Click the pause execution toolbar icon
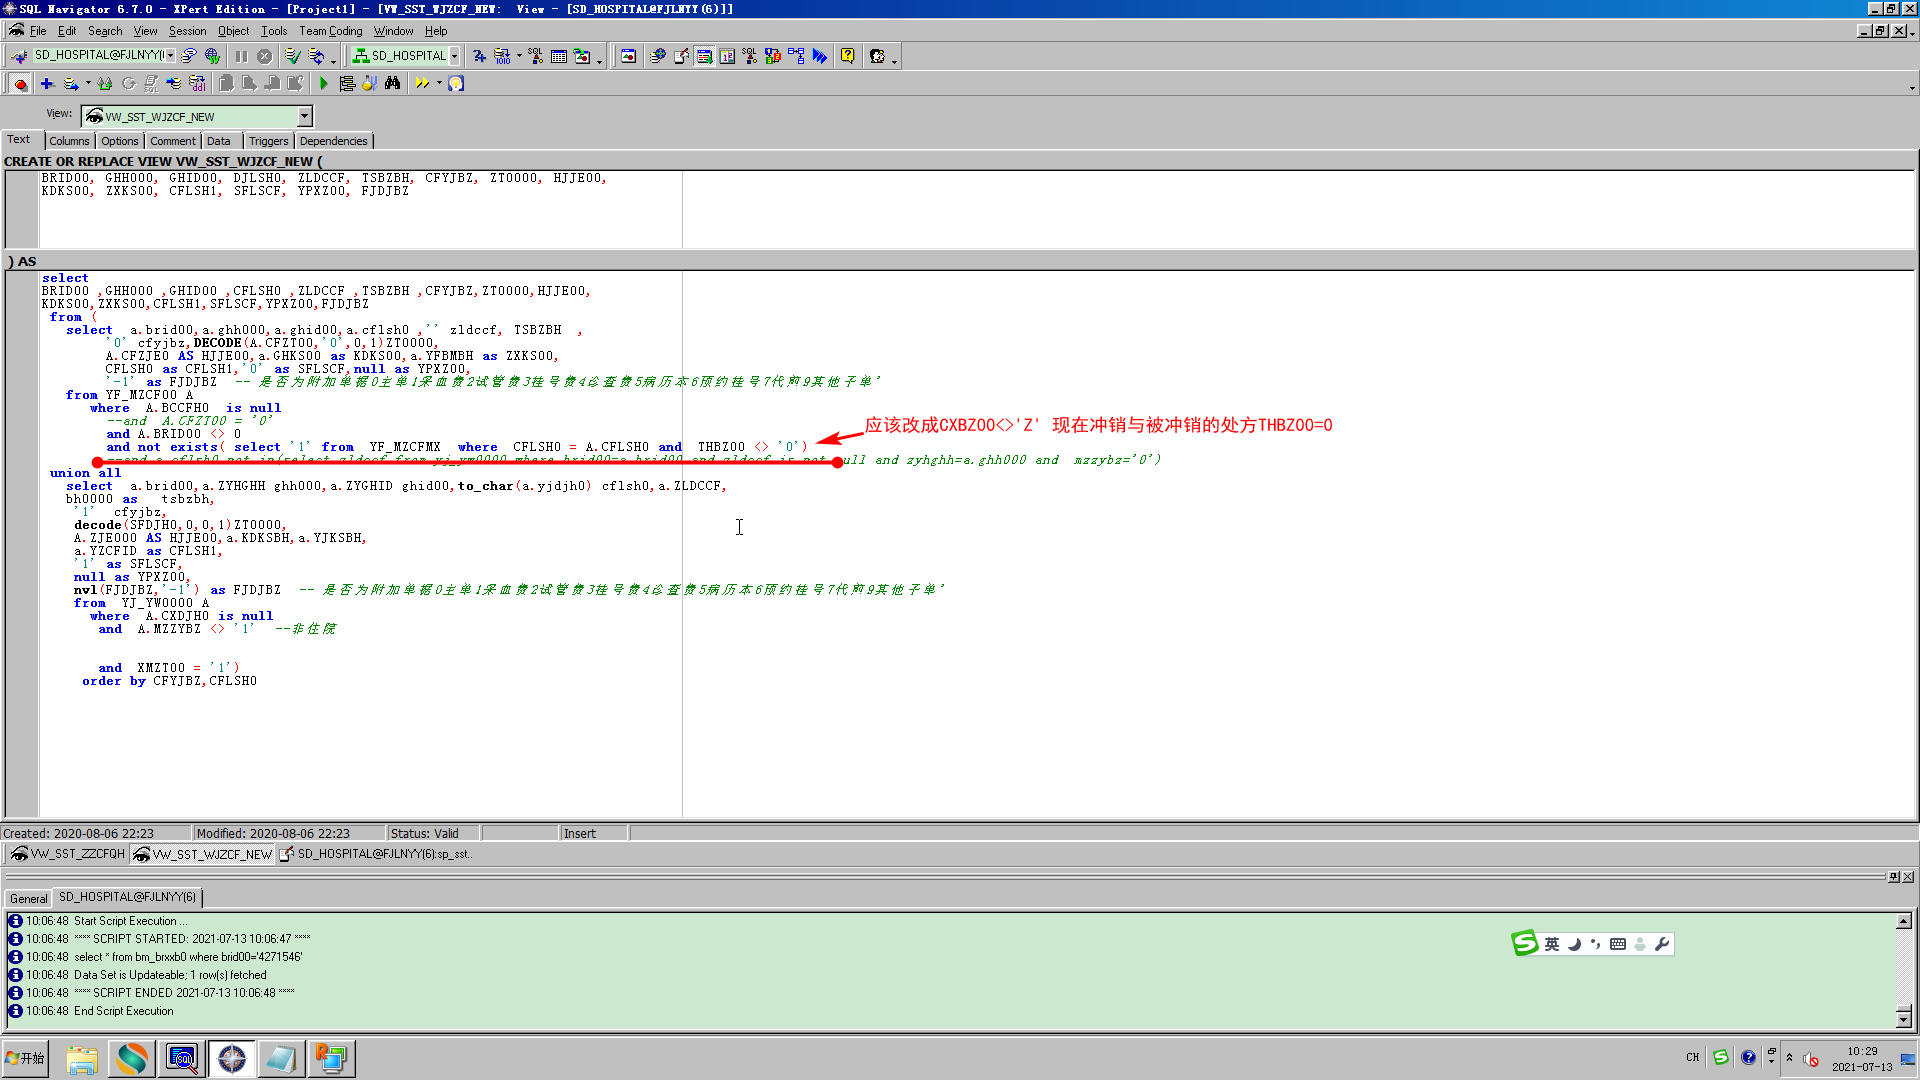 241,56
